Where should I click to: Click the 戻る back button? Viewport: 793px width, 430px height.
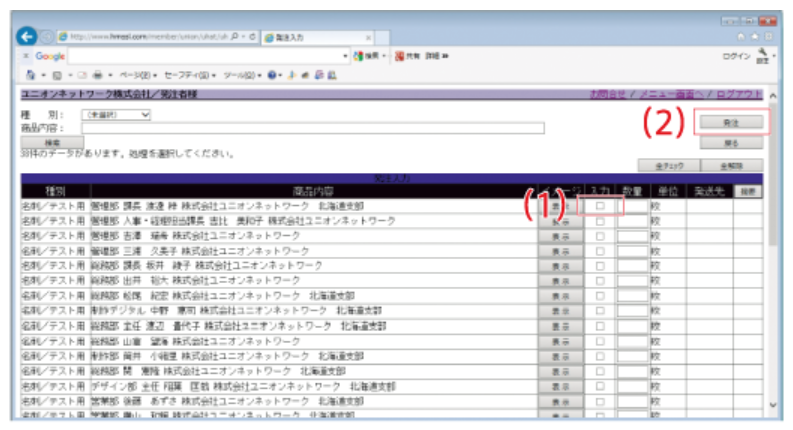click(731, 143)
